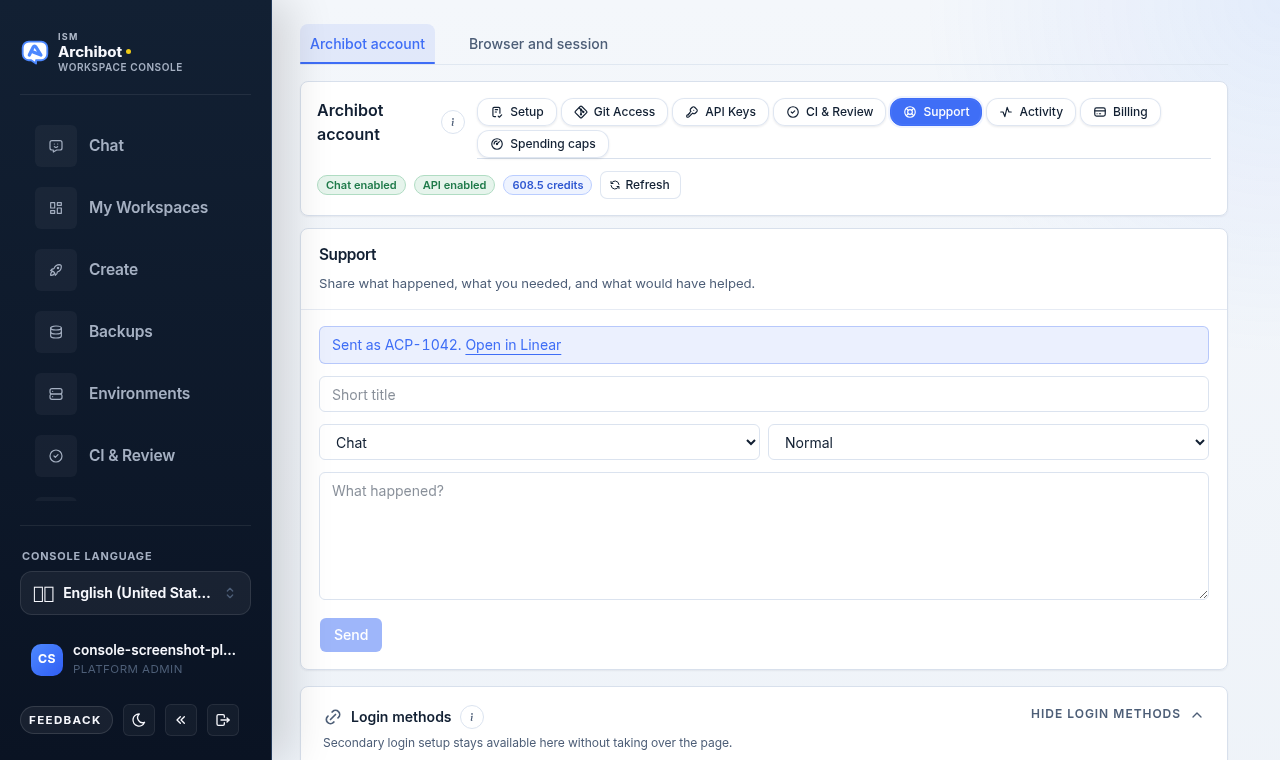Click the Create rocket icon

point(56,270)
